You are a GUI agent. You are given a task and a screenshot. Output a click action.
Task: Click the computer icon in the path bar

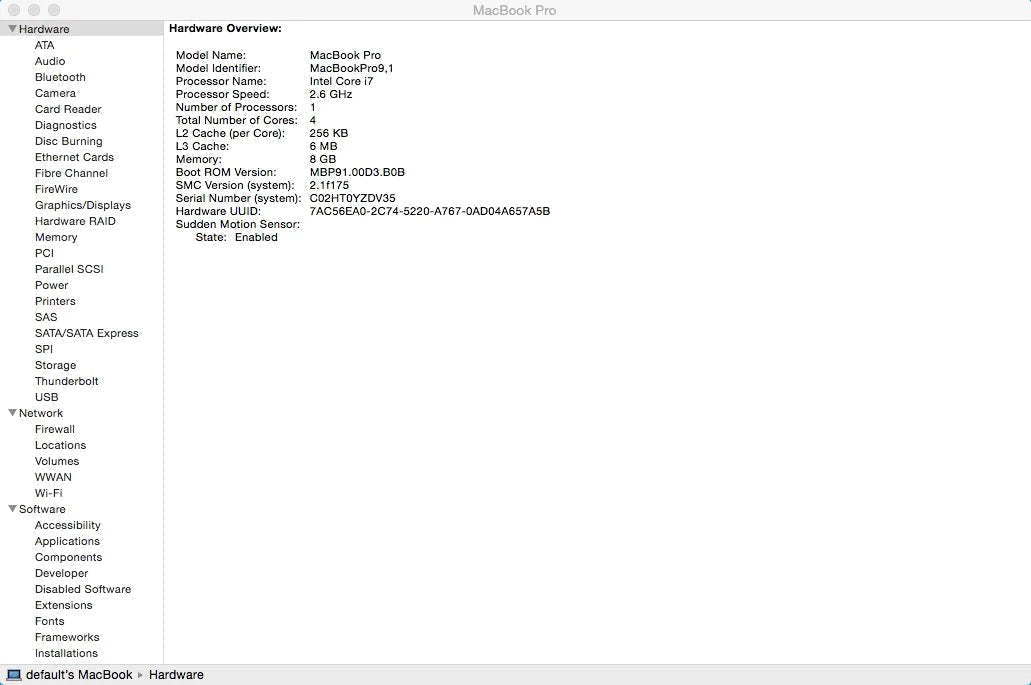click(14, 675)
